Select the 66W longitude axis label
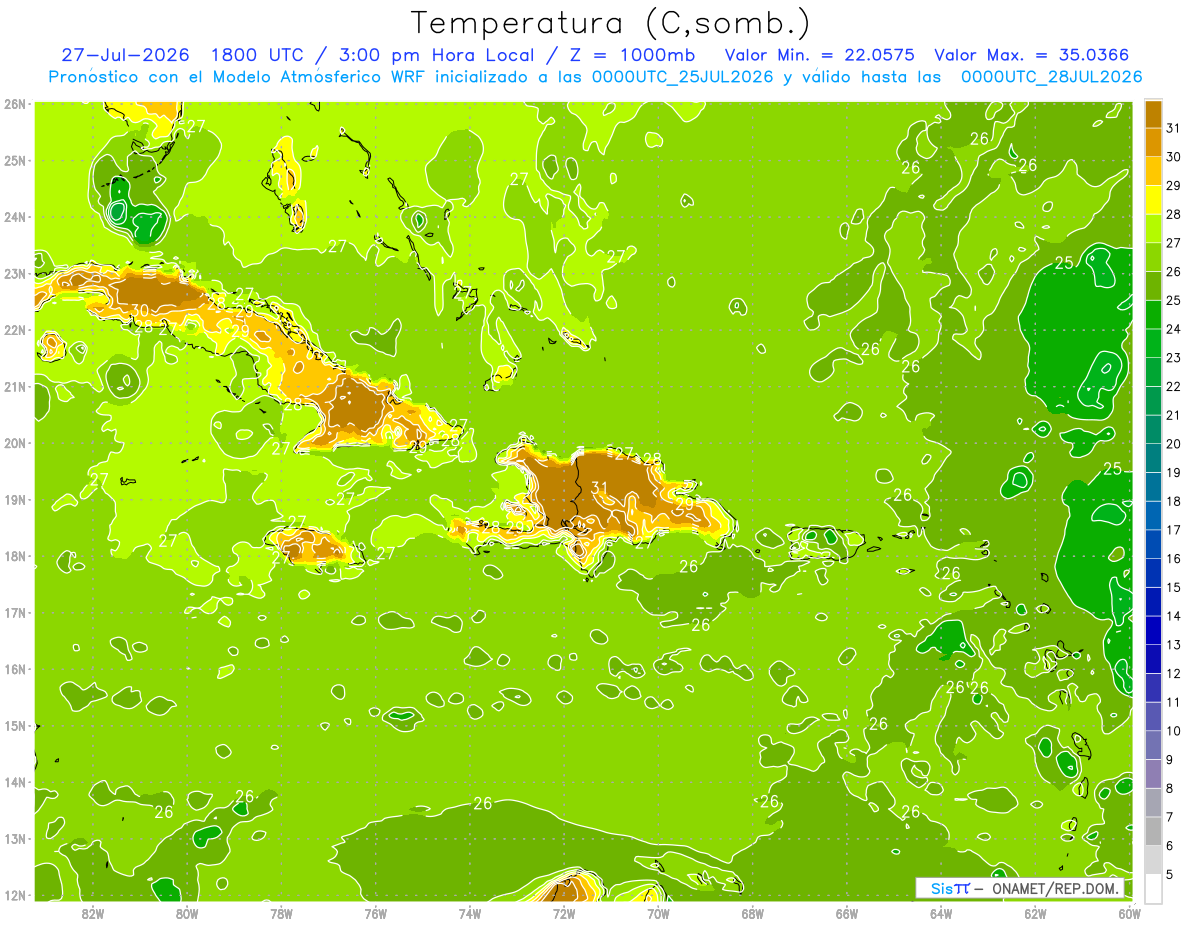 (x=847, y=913)
